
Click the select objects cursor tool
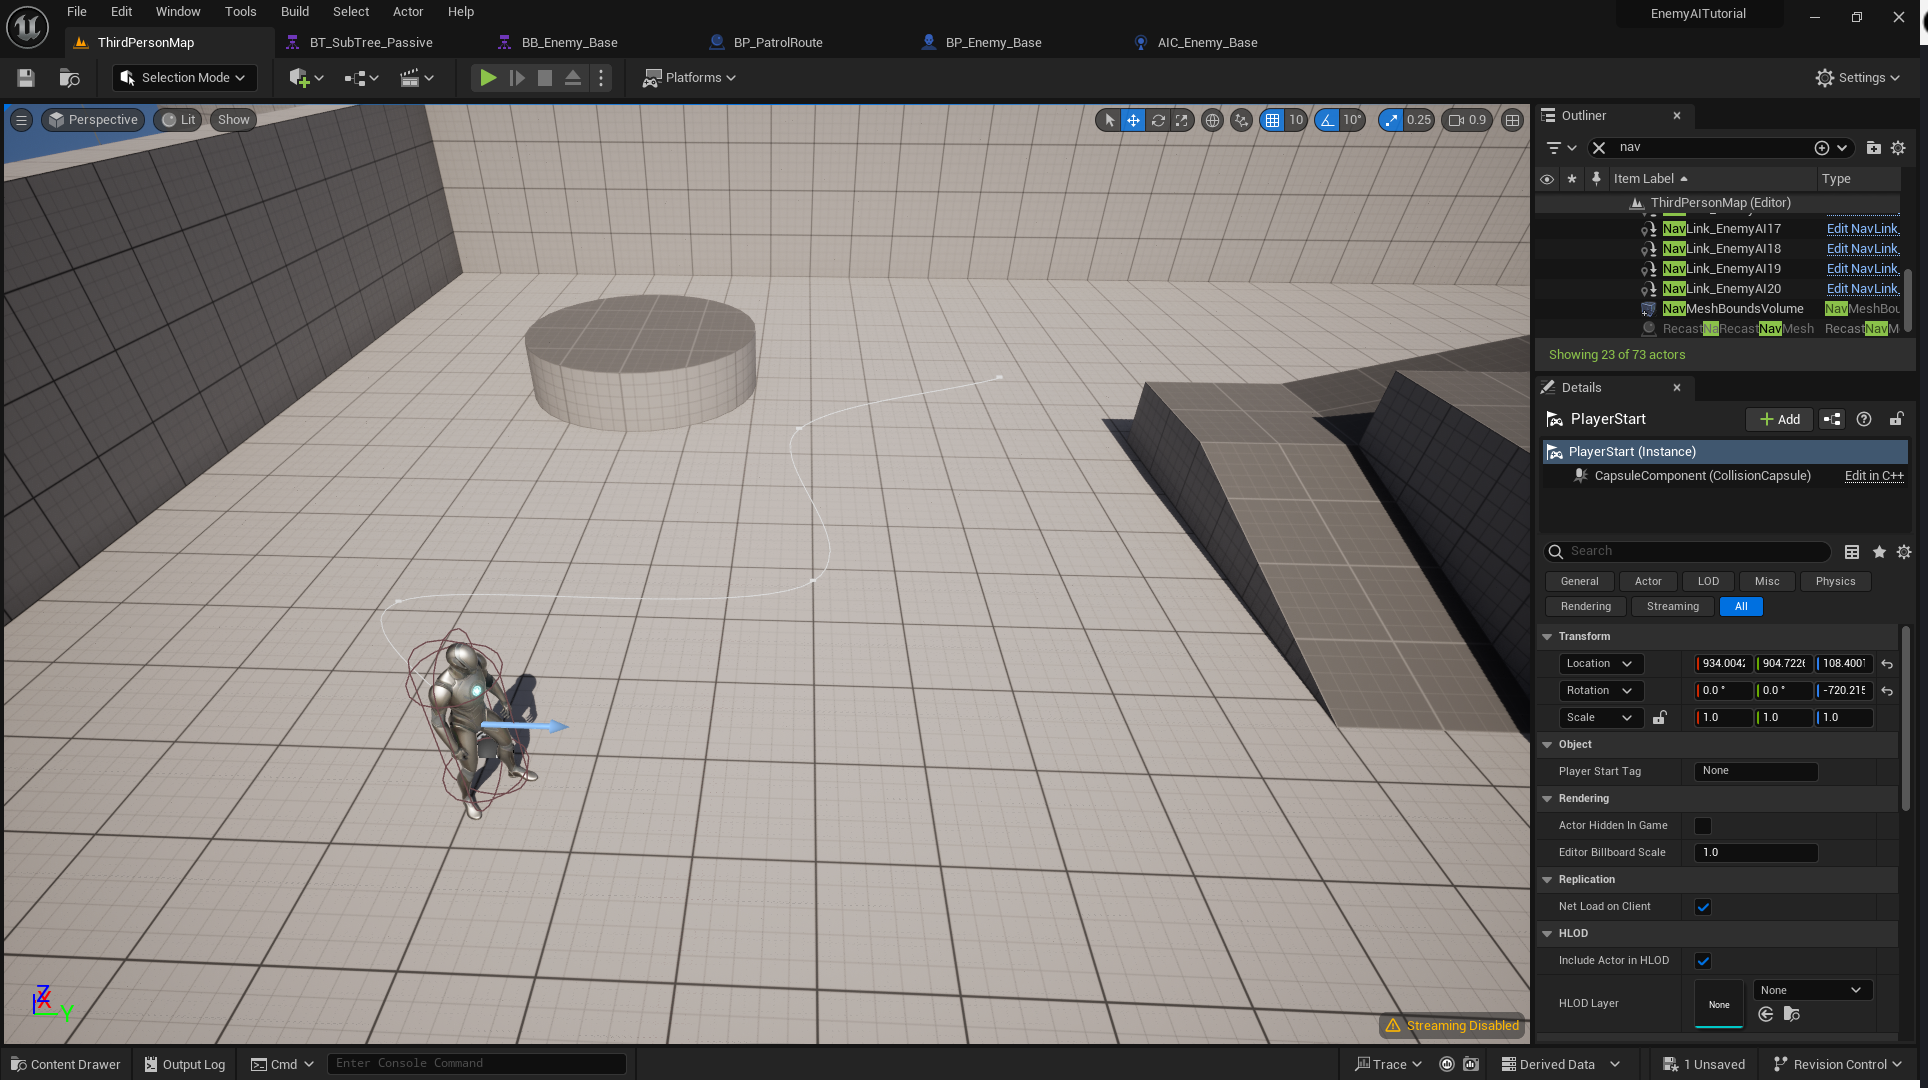(x=1109, y=120)
